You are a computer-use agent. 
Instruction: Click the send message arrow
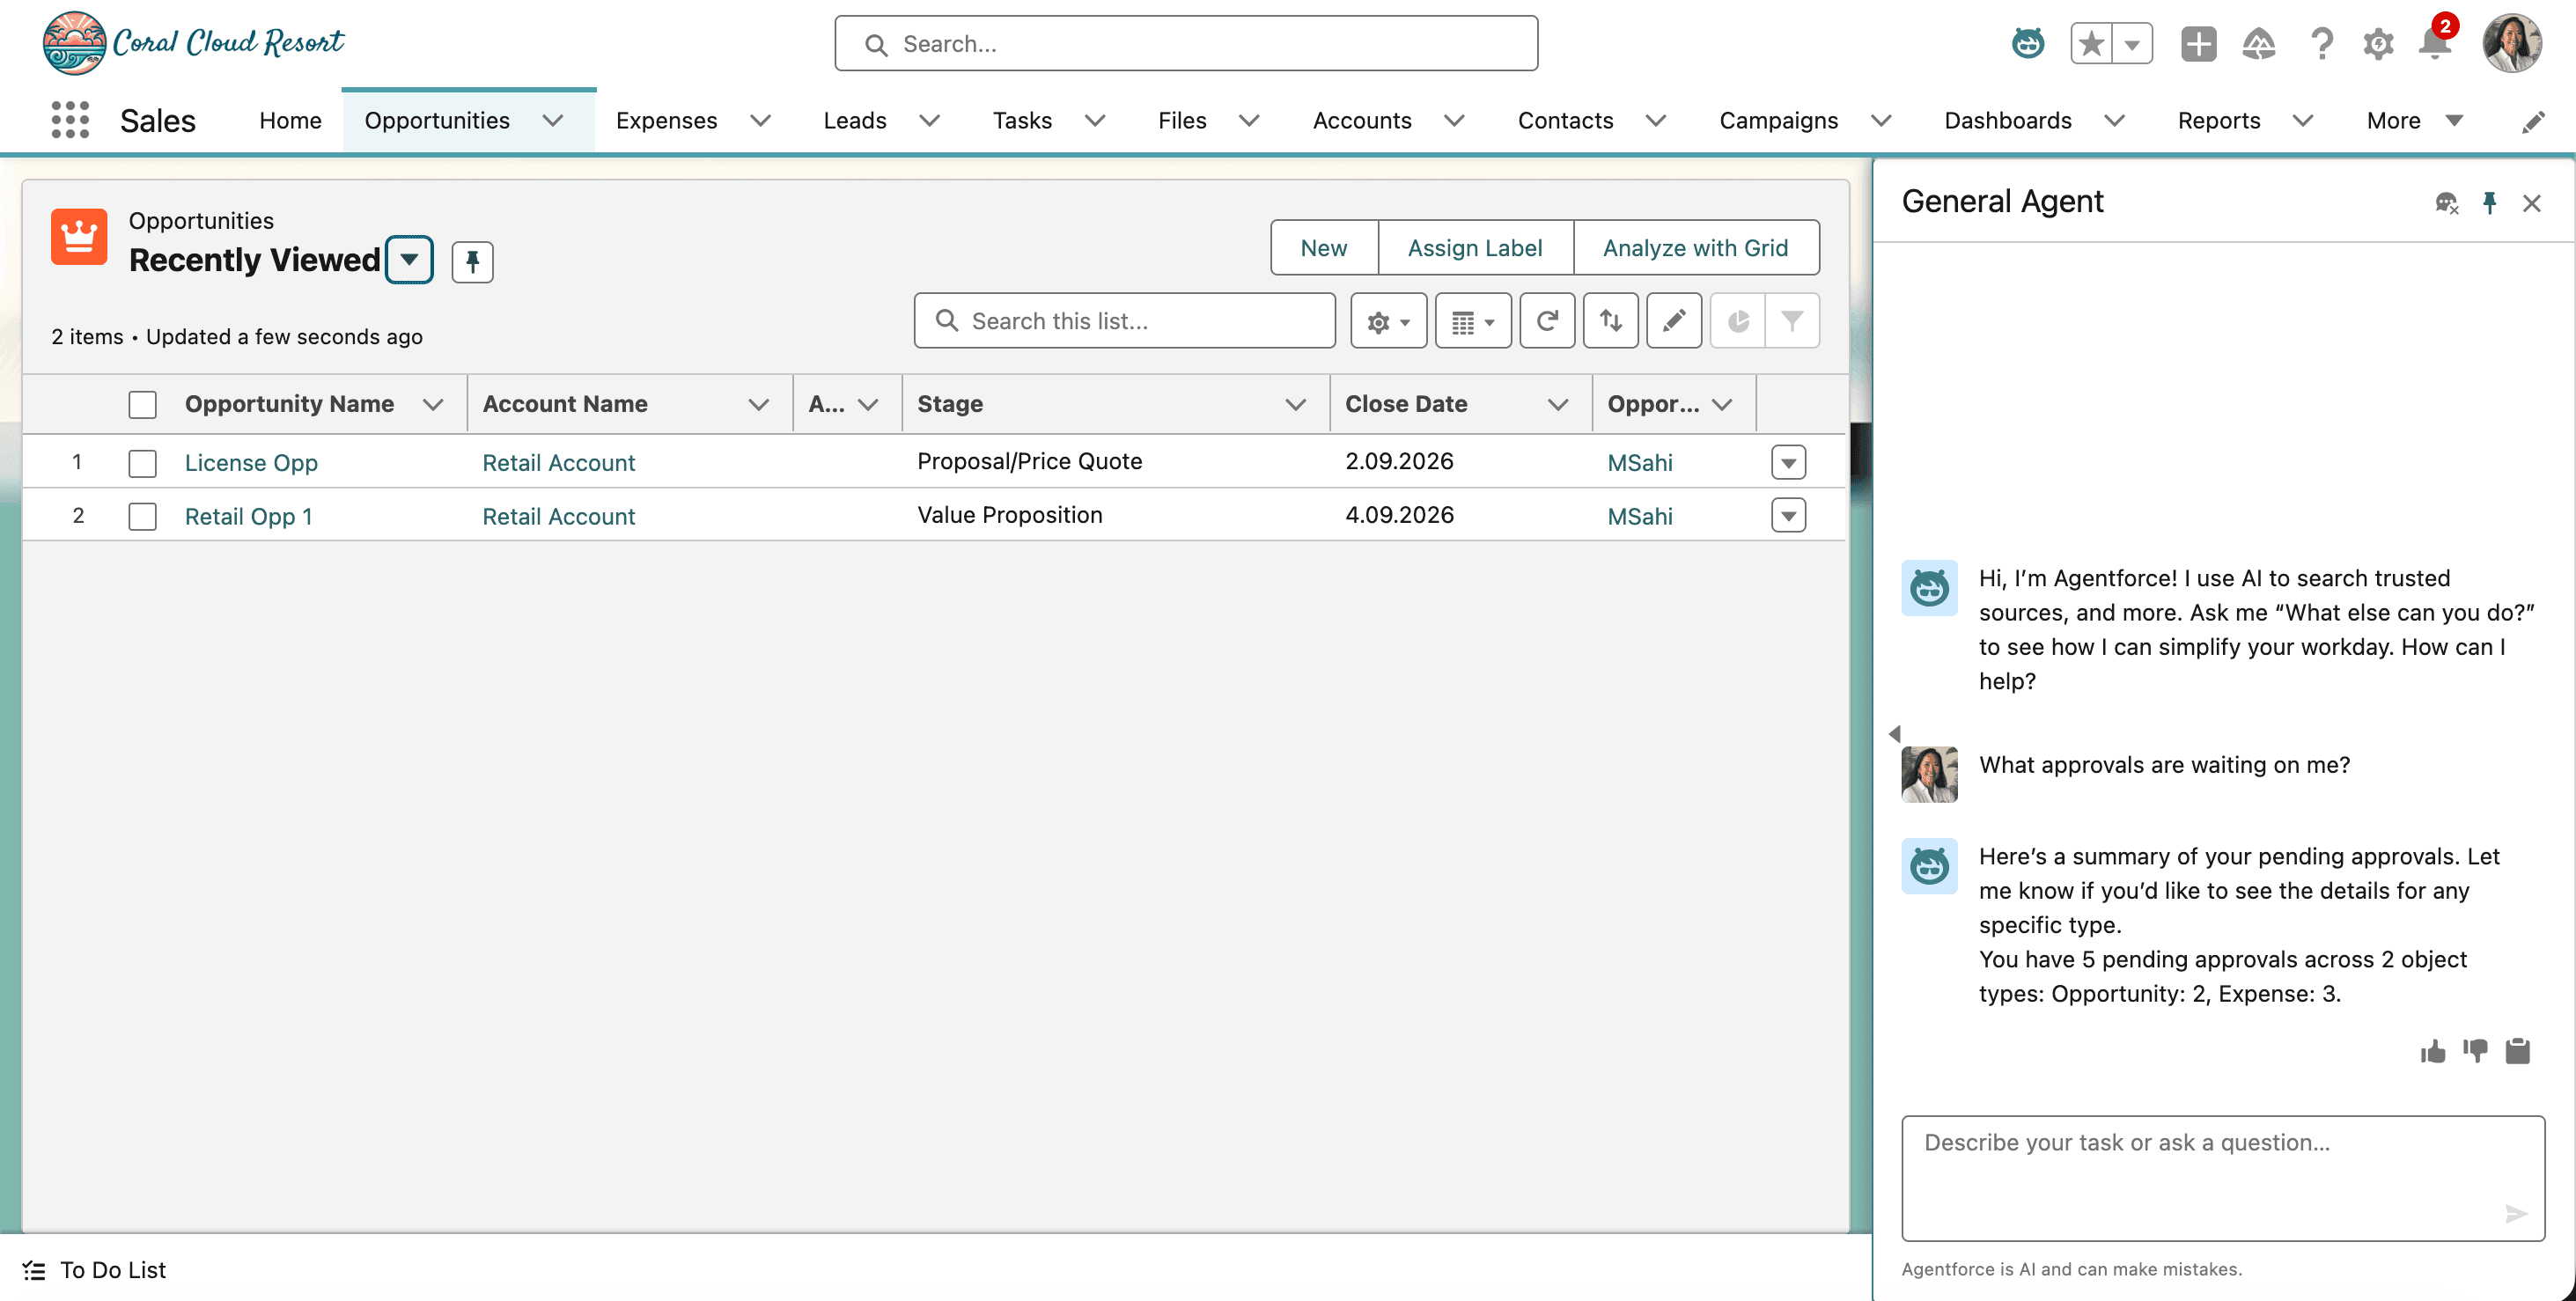[x=2515, y=1213]
